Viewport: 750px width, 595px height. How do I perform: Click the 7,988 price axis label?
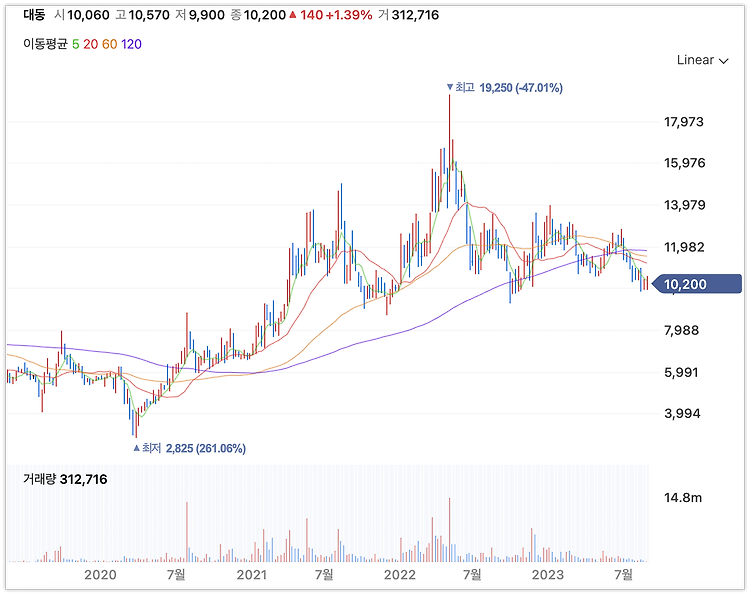click(681, 331)
